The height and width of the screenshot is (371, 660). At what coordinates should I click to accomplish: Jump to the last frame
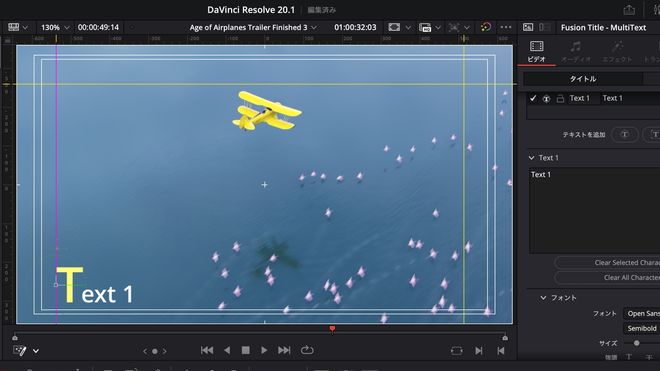[284, 350]
